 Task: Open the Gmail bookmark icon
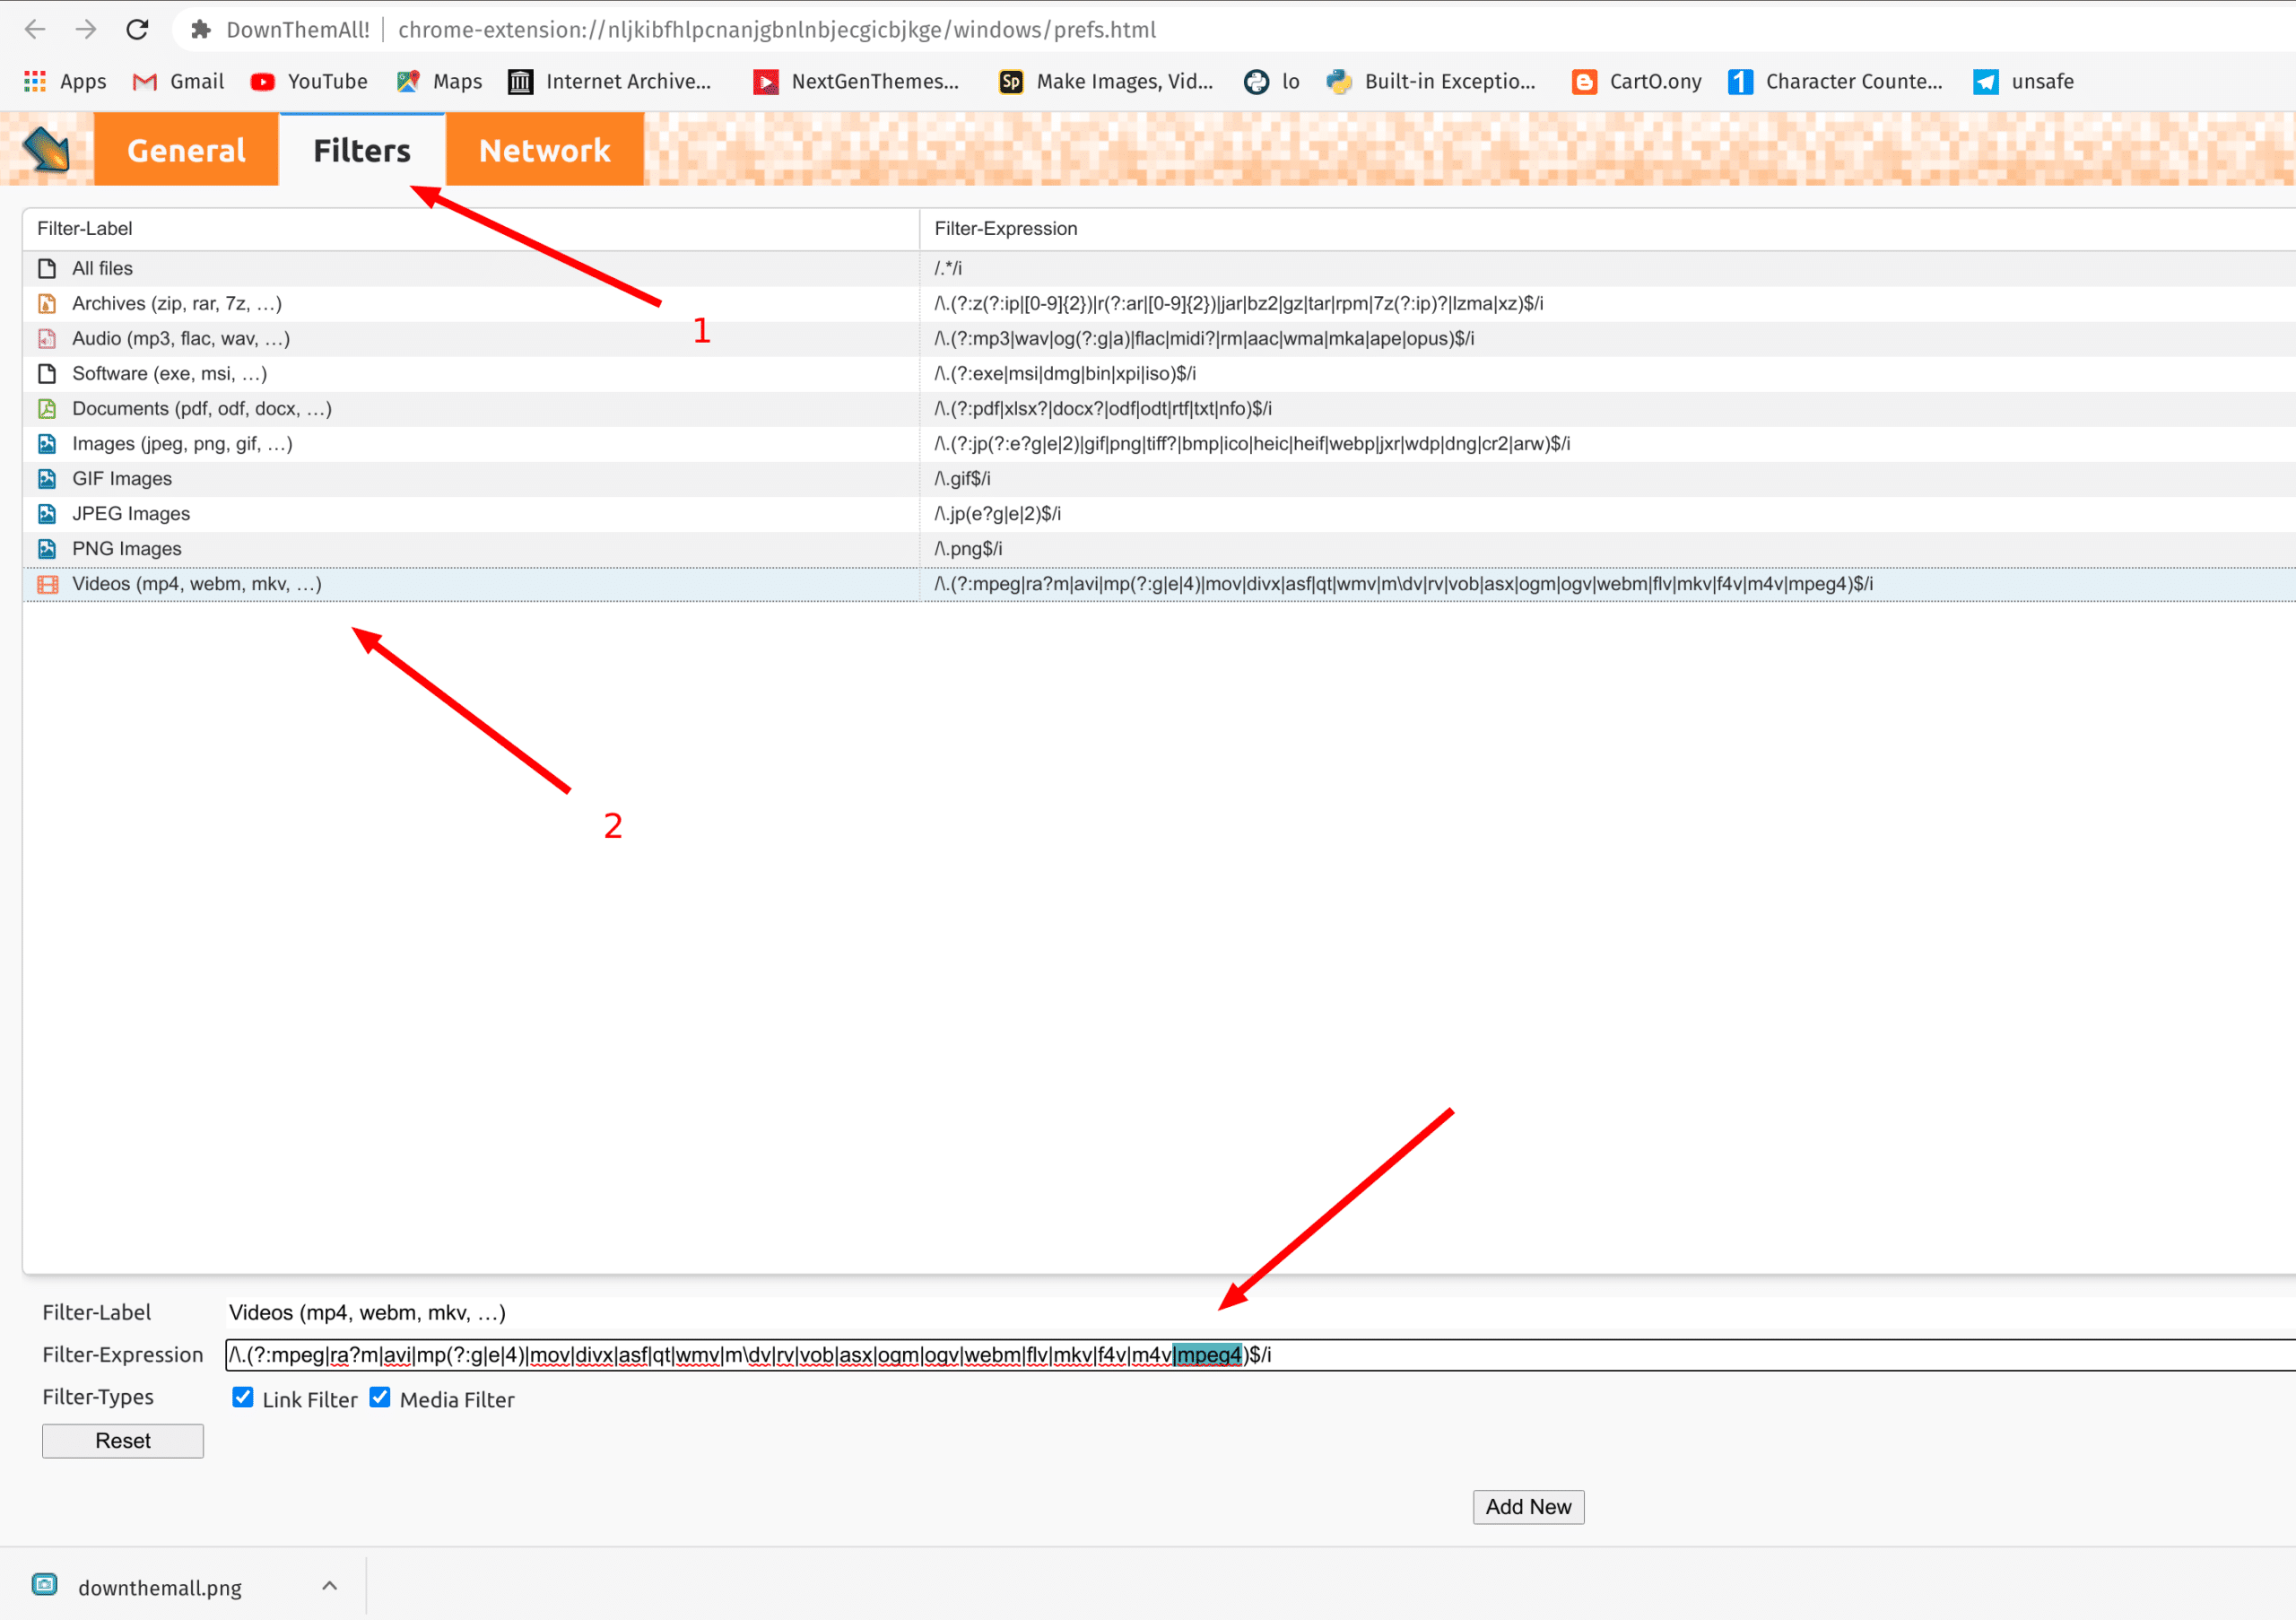click(x=145, y=82)
